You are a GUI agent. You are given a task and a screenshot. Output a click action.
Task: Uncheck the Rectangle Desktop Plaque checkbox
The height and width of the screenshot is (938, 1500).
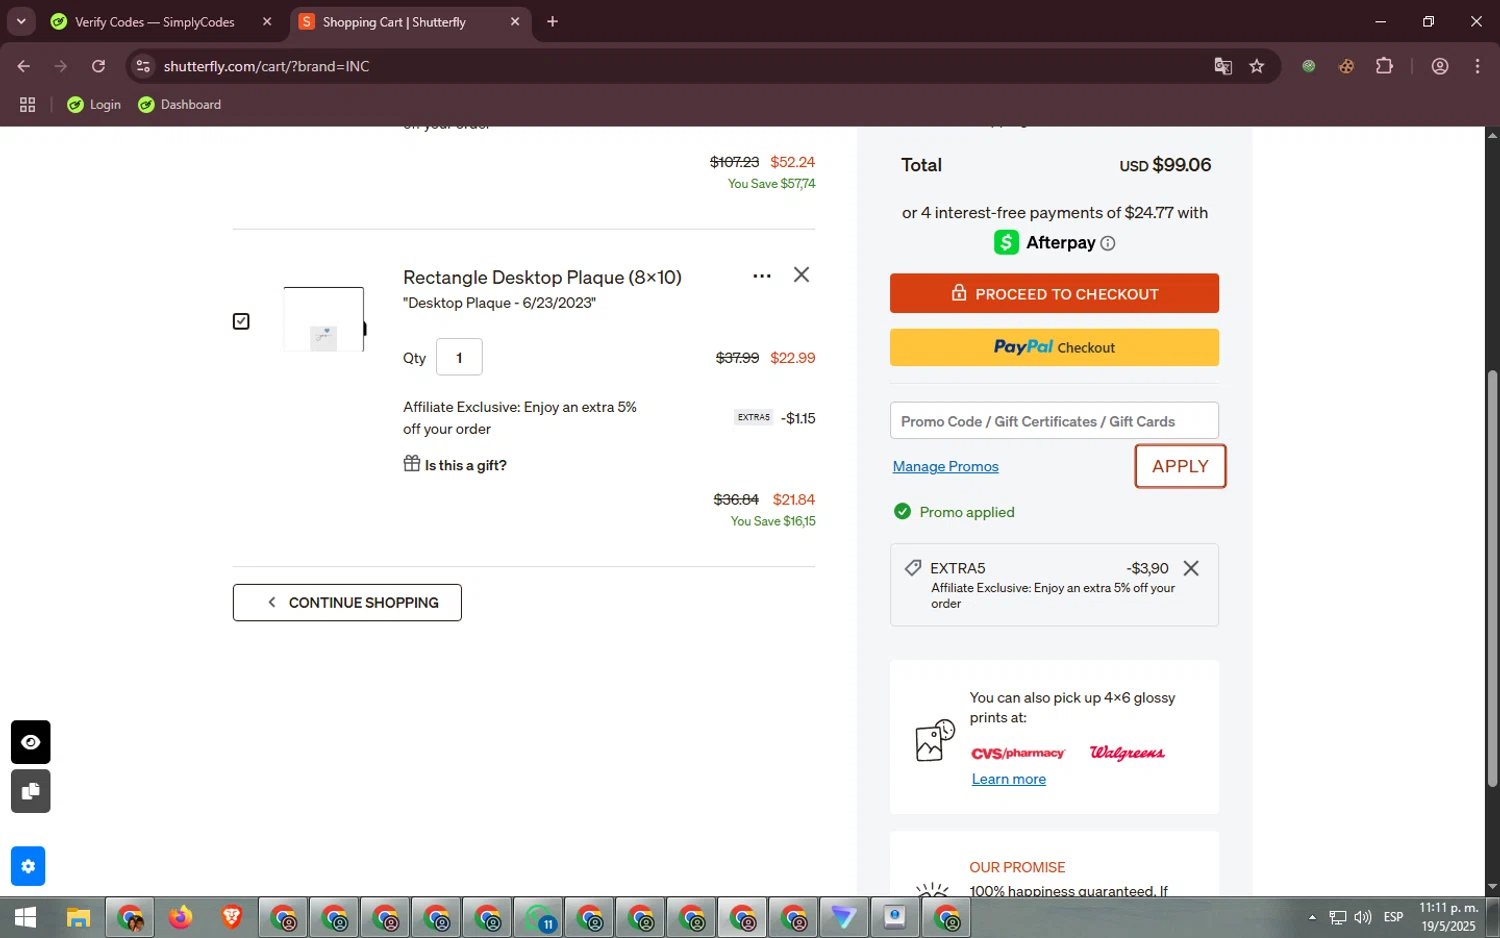241,321
